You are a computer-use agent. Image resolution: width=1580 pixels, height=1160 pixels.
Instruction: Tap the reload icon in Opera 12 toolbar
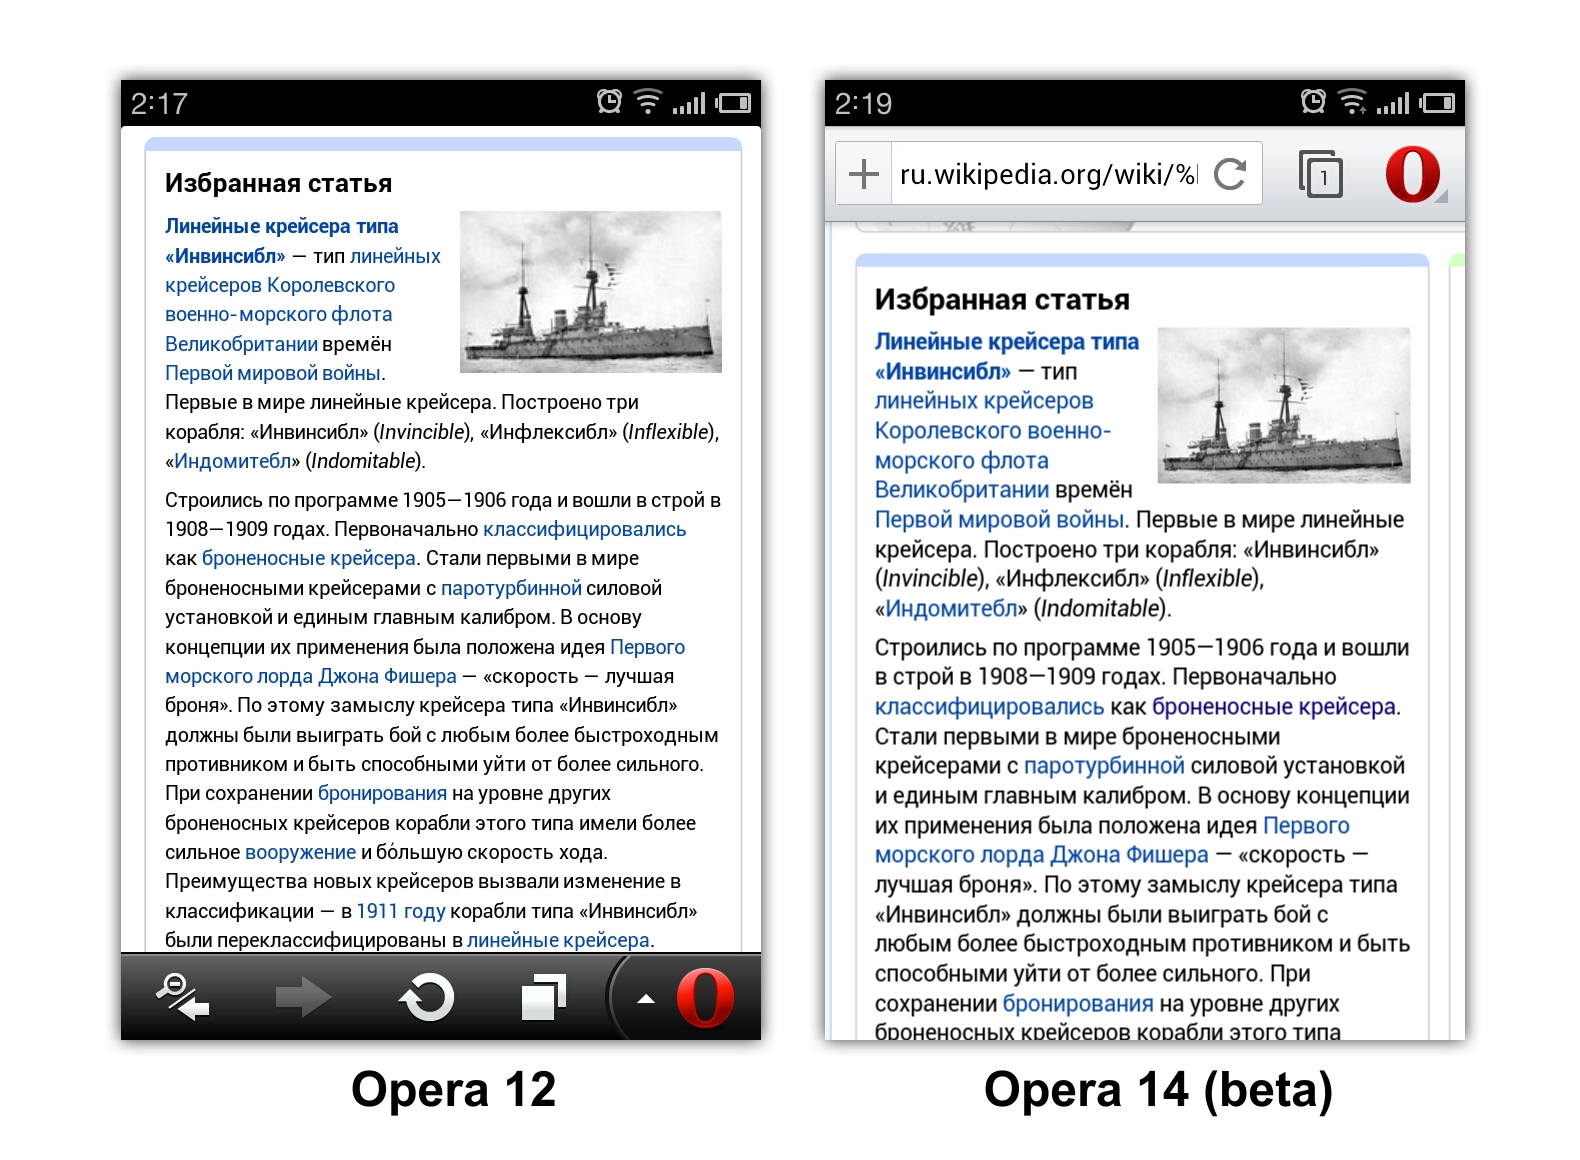[427, 997]
